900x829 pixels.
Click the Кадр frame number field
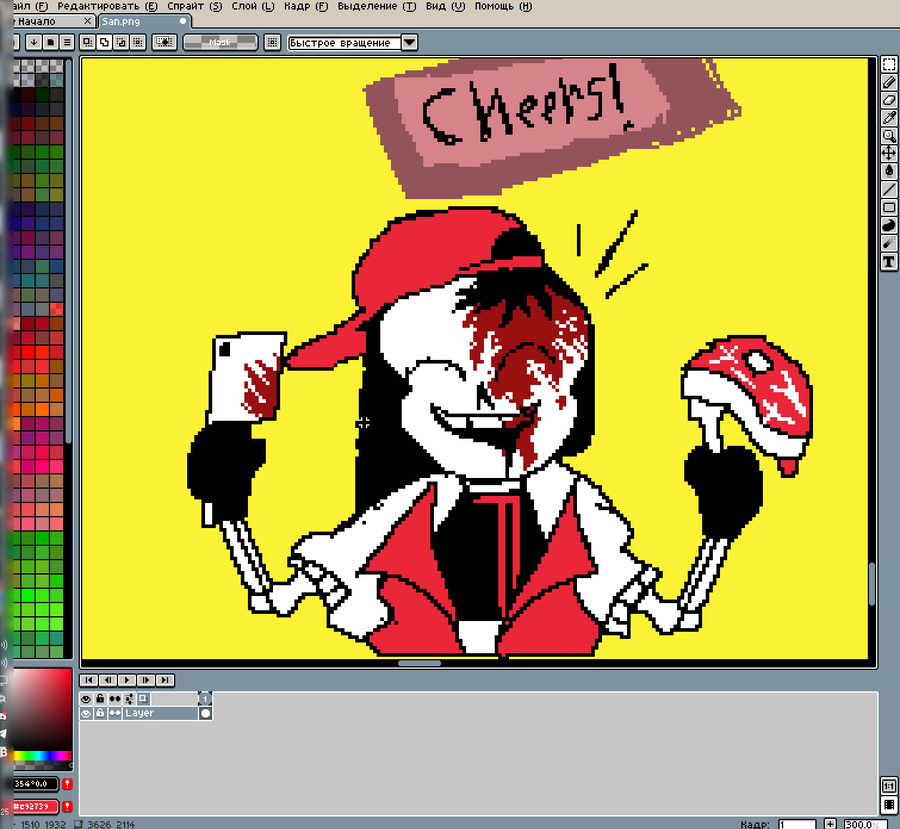pos(797,824)
